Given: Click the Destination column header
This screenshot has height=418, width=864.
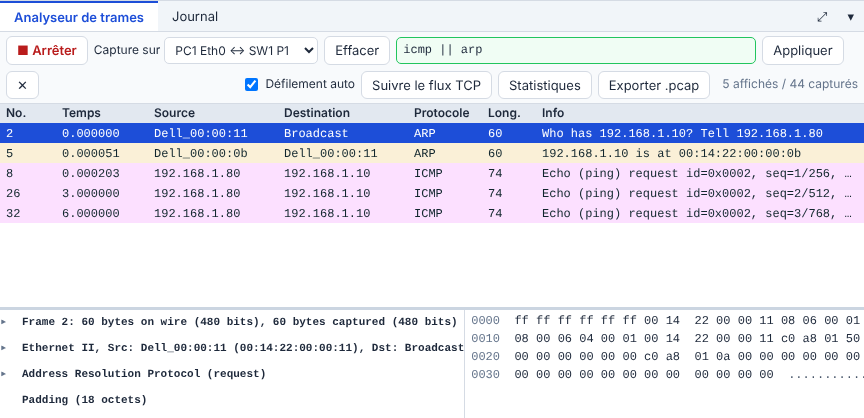Looking at the screenshot, I should coord(317,113).
